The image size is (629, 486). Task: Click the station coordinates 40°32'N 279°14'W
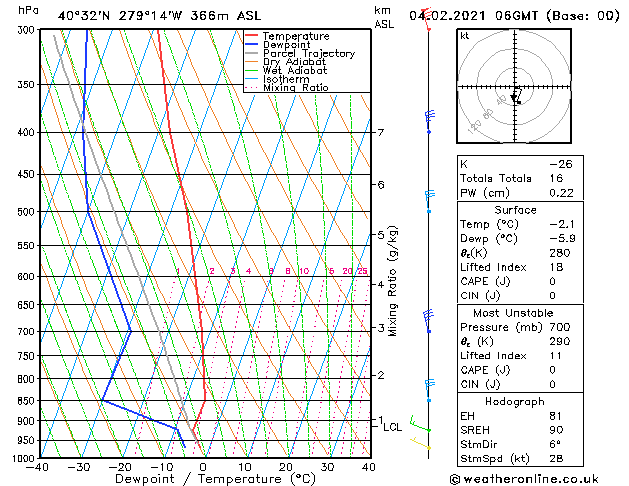pos(120,16)
